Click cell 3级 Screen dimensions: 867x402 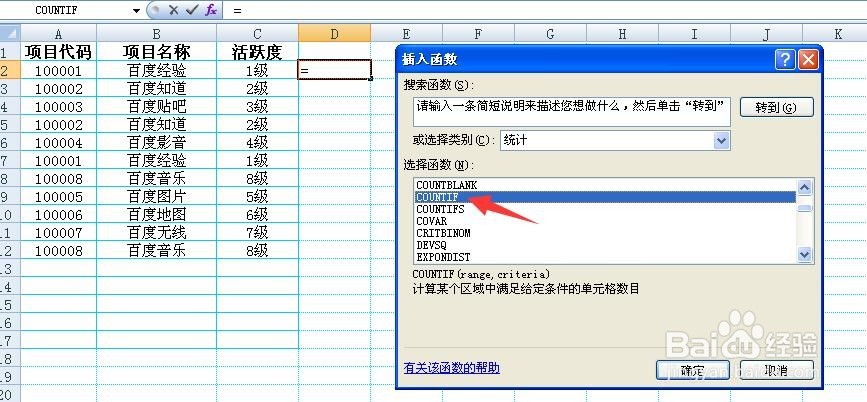(257, 106)
